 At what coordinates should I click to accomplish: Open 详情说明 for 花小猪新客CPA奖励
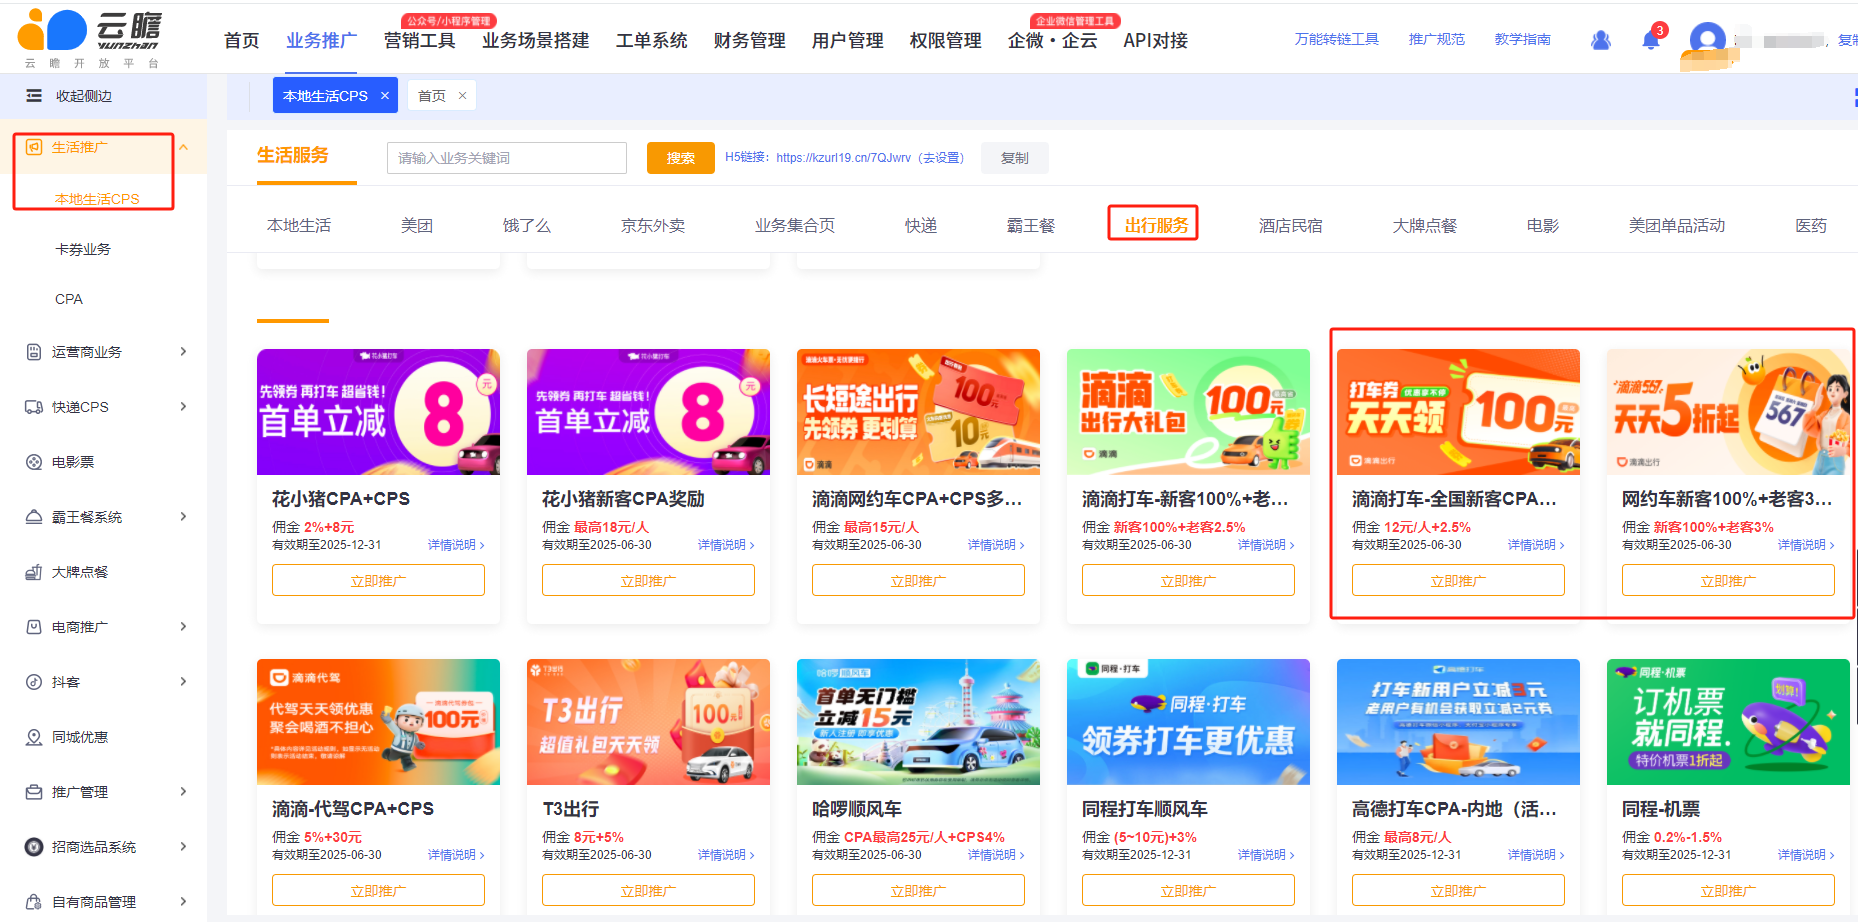pyautogui.click(x=726, y=545)
